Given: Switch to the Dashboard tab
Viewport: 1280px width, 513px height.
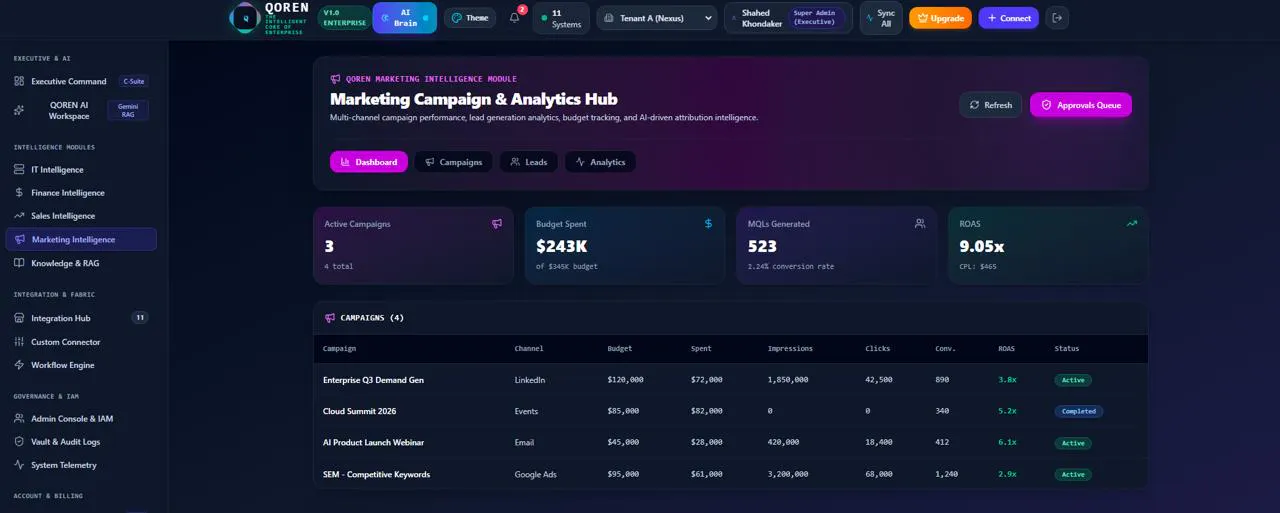Looking at the screenshot, I should pos(369,162).
